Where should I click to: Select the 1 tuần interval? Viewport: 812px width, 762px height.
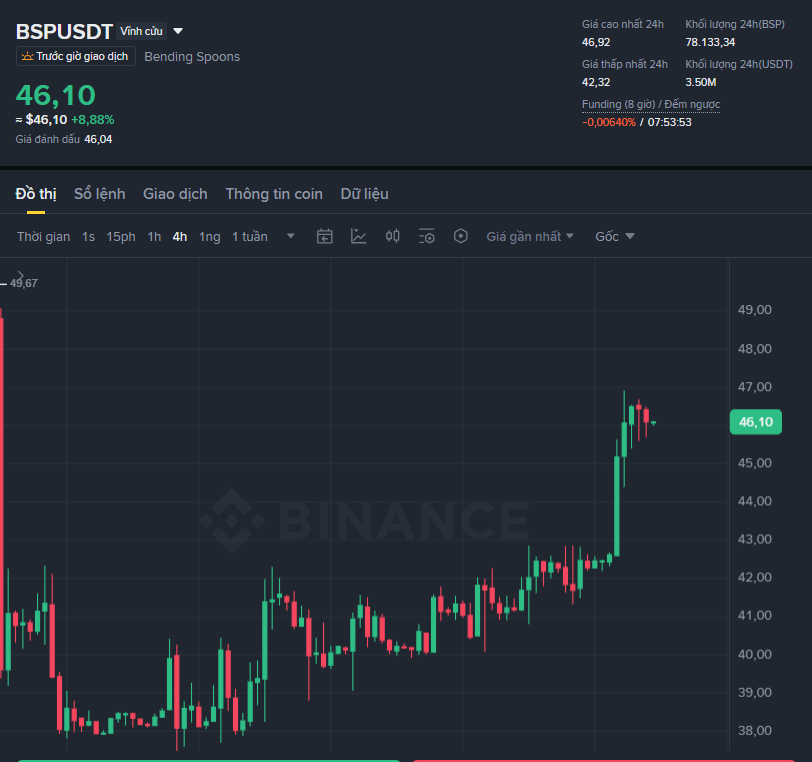tap(250, 237)
